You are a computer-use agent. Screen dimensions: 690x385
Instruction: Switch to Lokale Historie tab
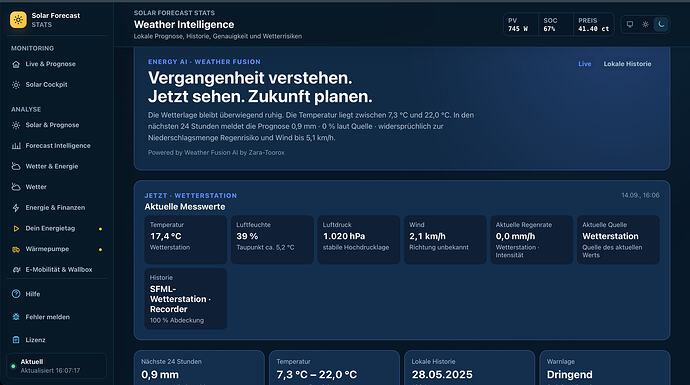[627, 64]
